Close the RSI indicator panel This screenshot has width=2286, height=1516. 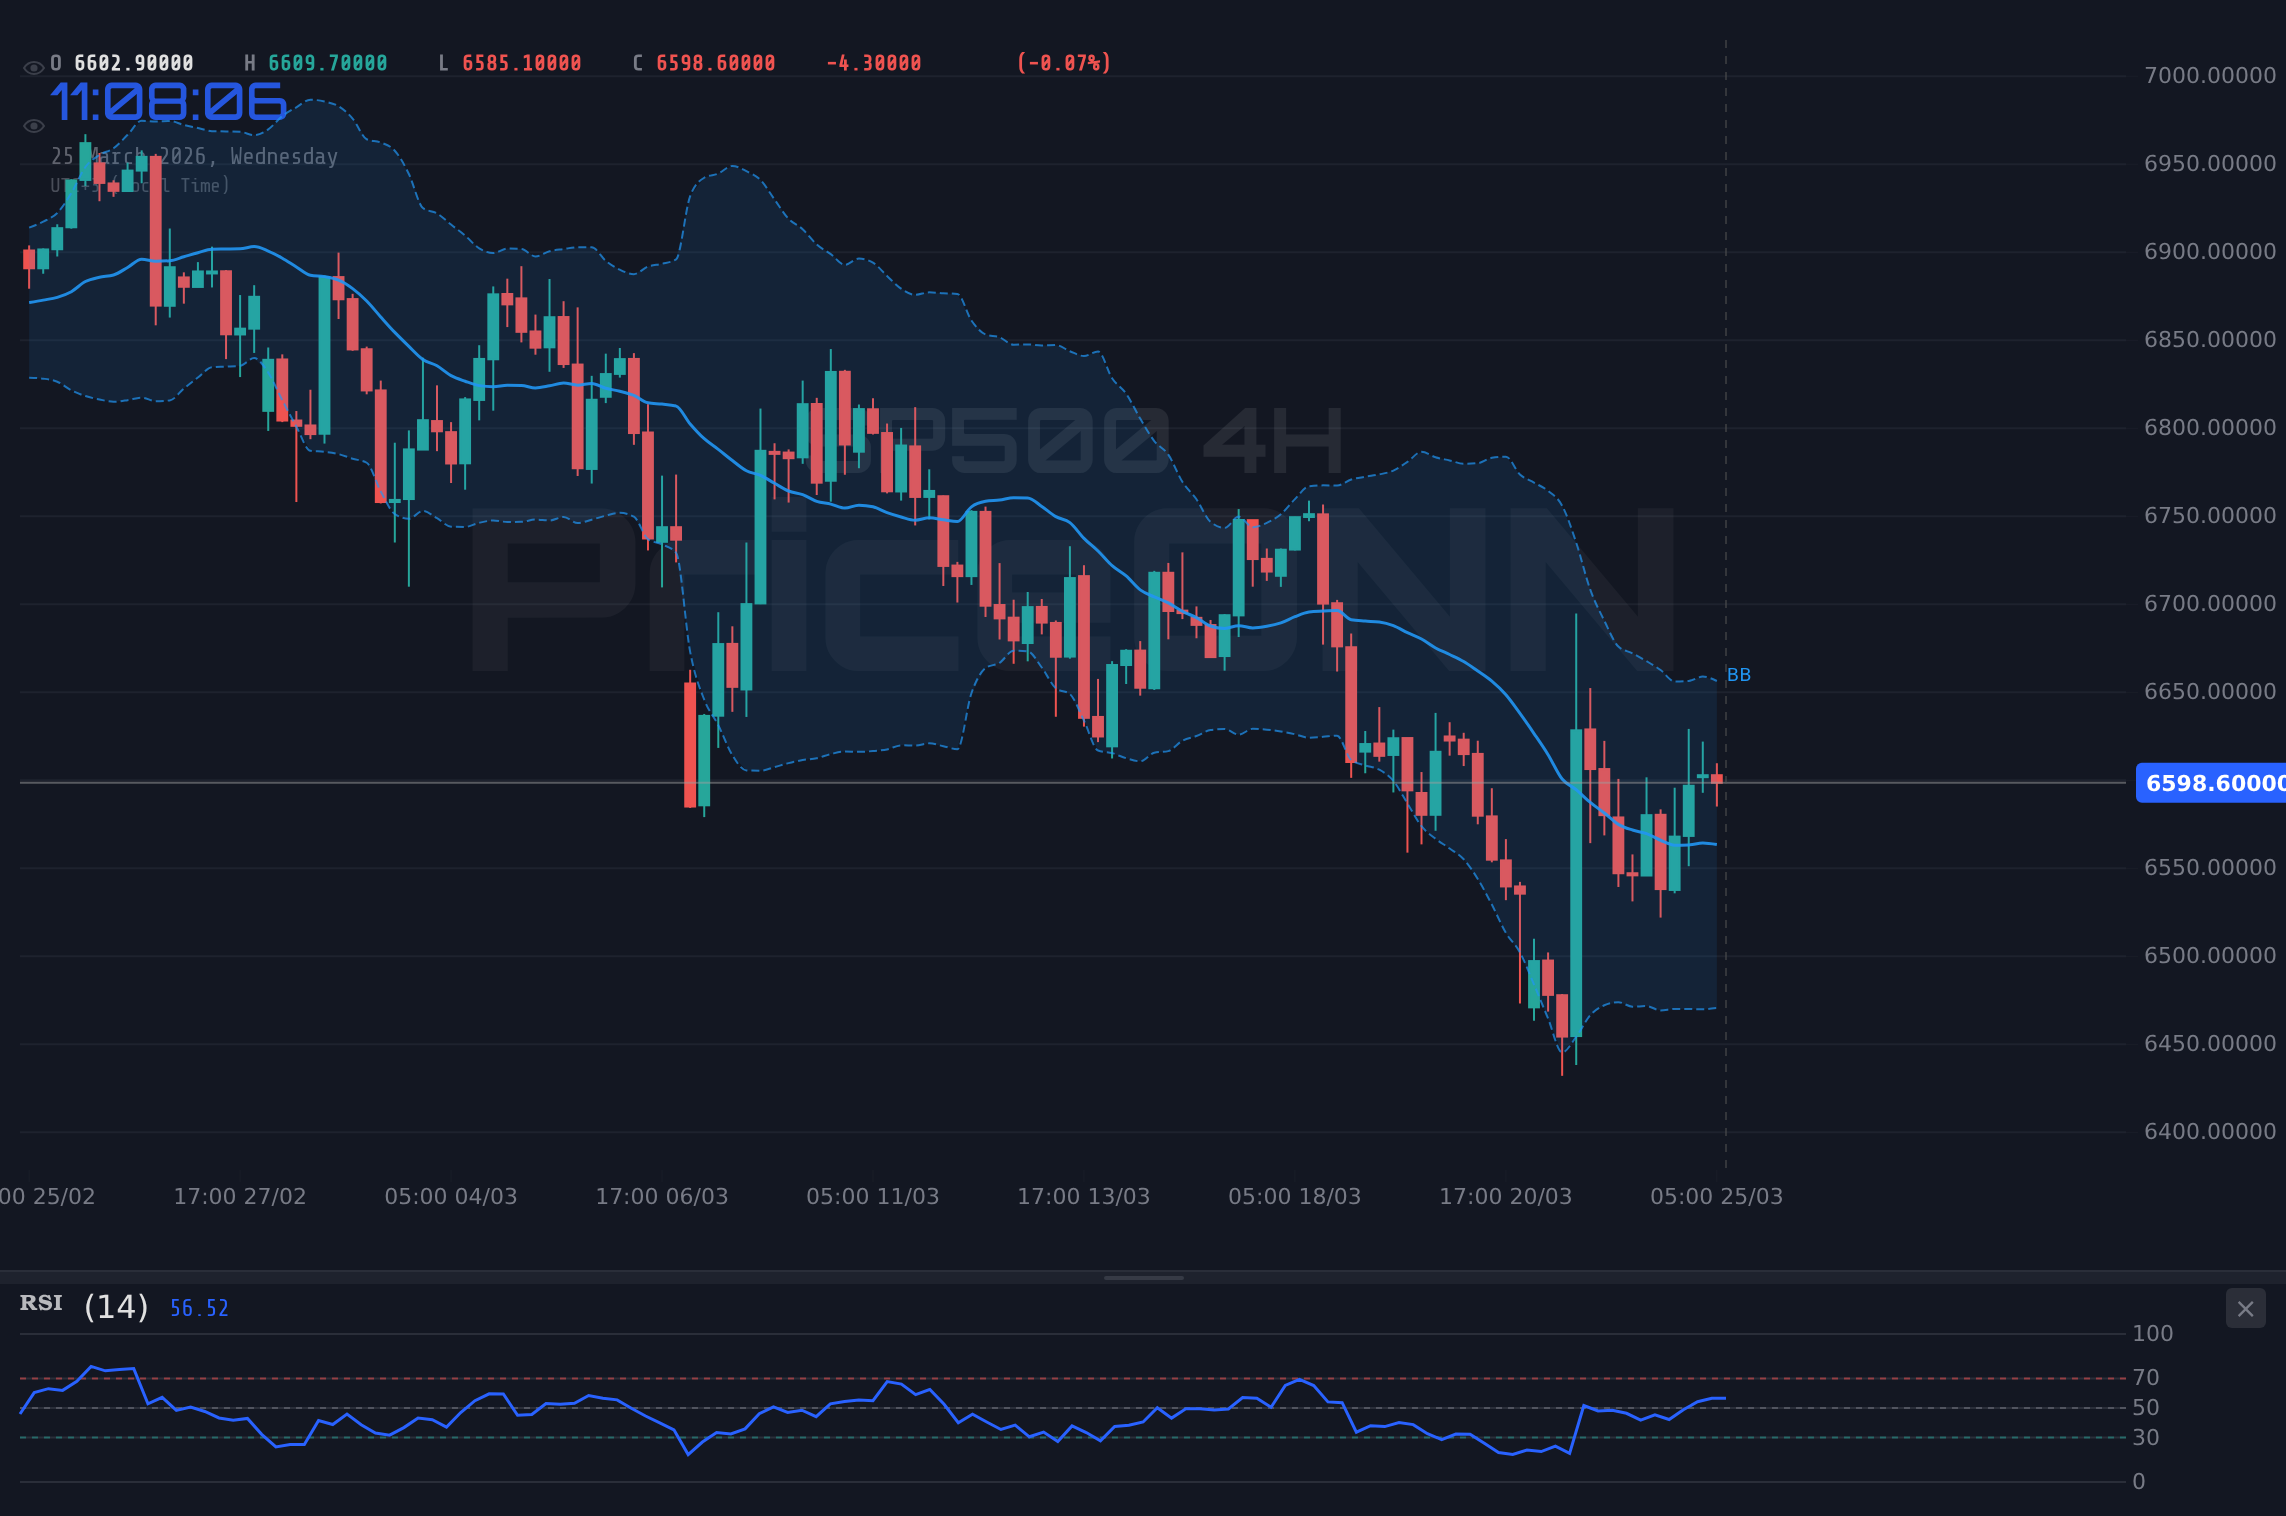[2244, 1308]
